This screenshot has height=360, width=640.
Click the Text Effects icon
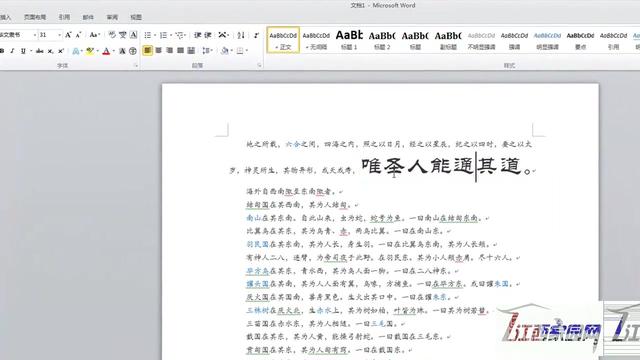76,51
